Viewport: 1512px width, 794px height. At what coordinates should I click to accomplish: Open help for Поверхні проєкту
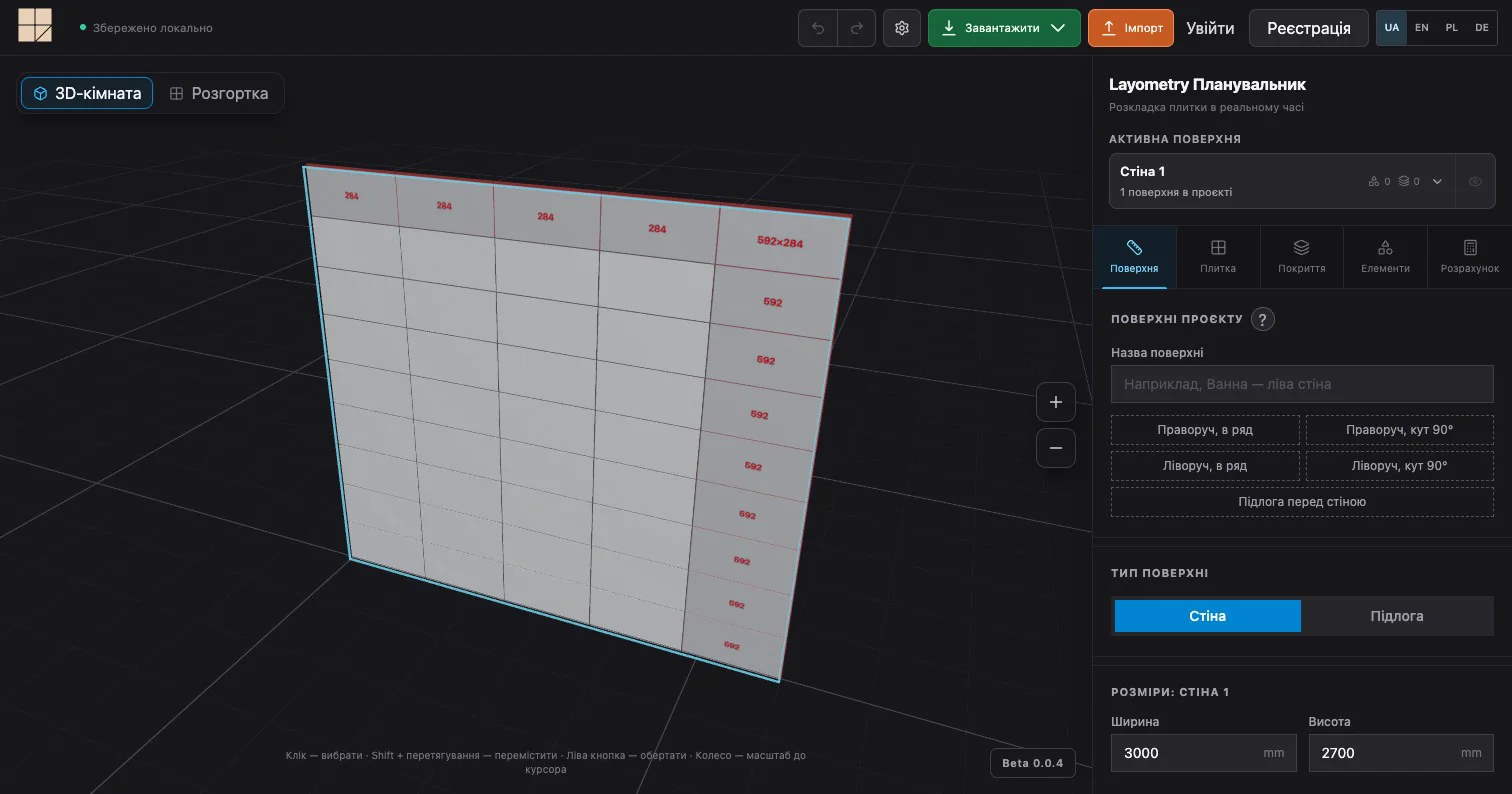pos(1263,319)
